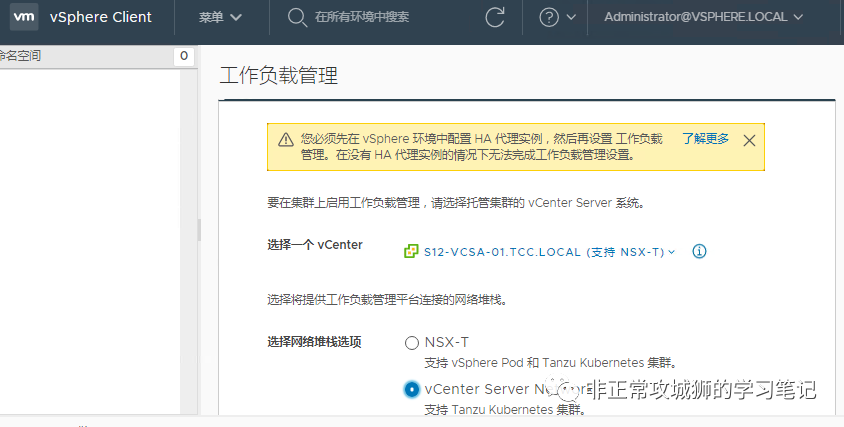Click the info icon next to vCenter selector
Screen dimensions: 844x427
pos(699,251)
